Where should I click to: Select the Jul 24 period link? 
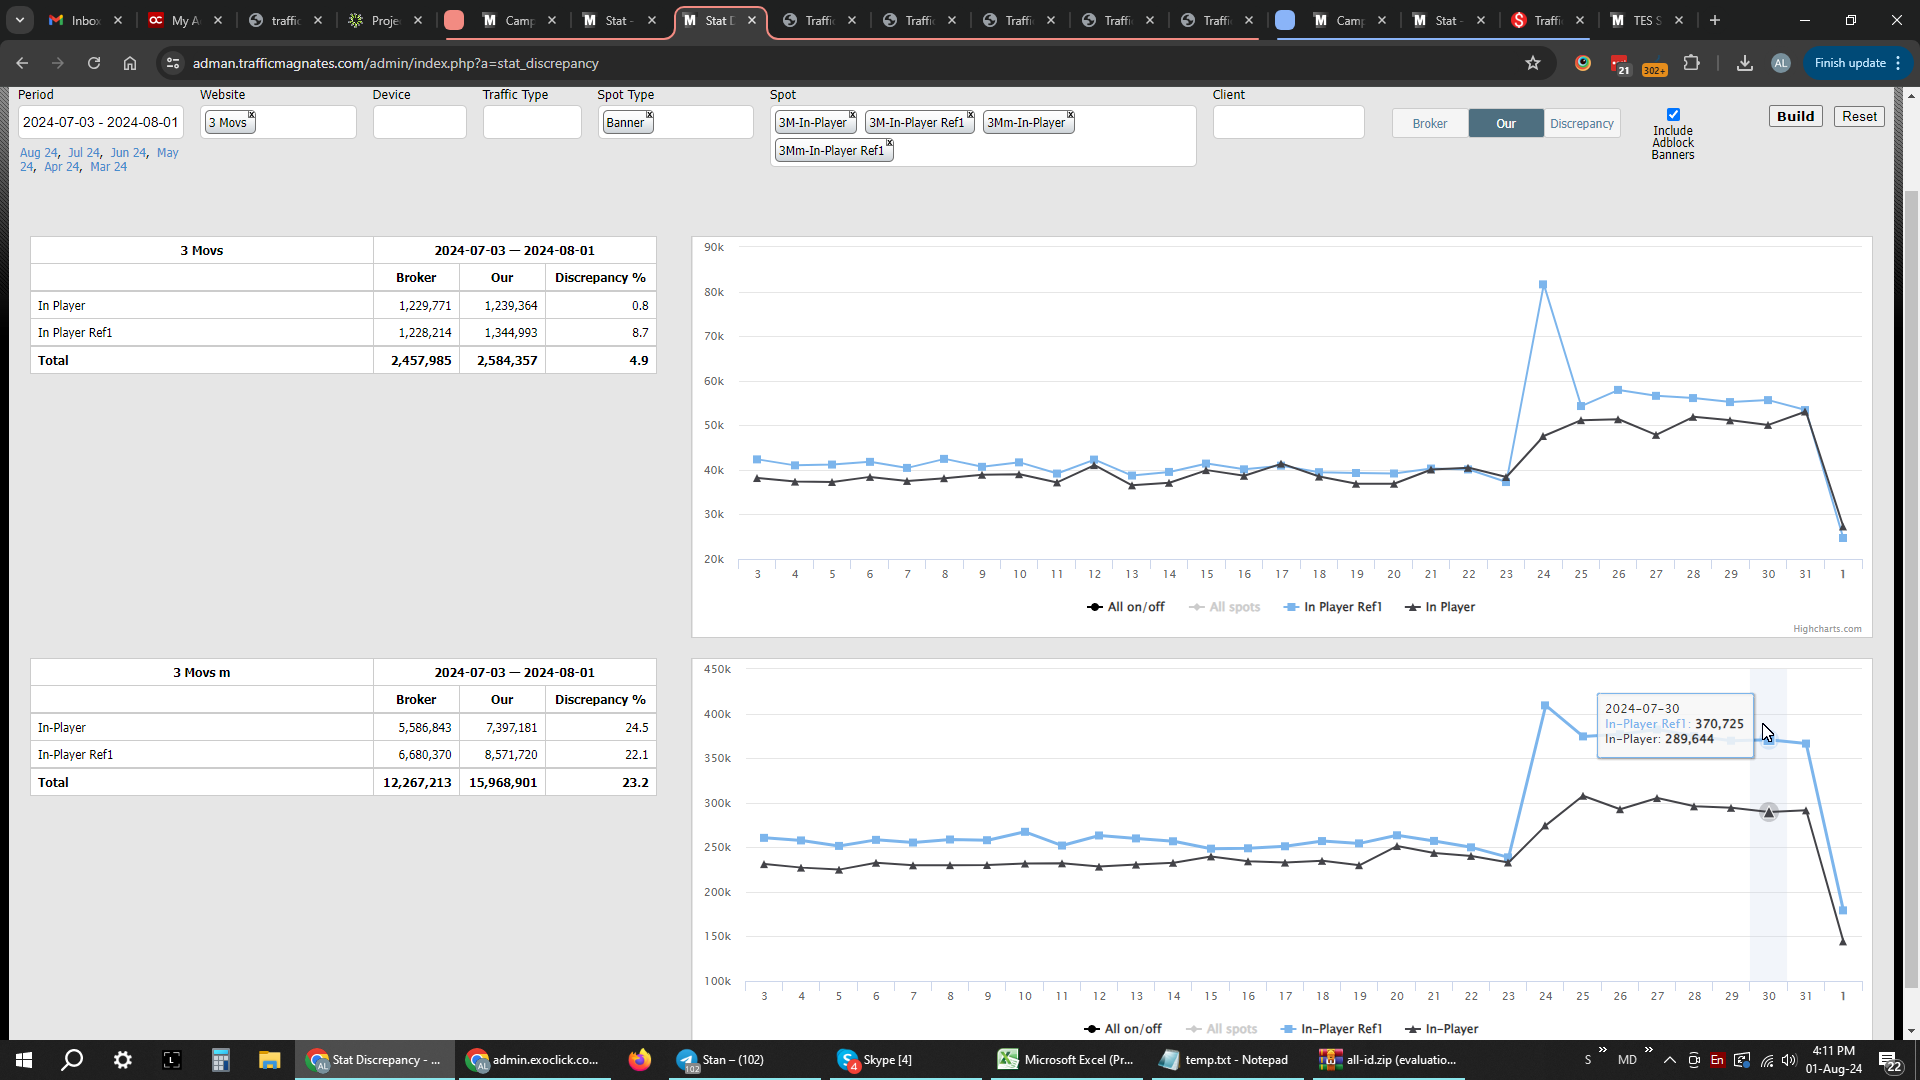pyautogui.click(x=84, y=153)
